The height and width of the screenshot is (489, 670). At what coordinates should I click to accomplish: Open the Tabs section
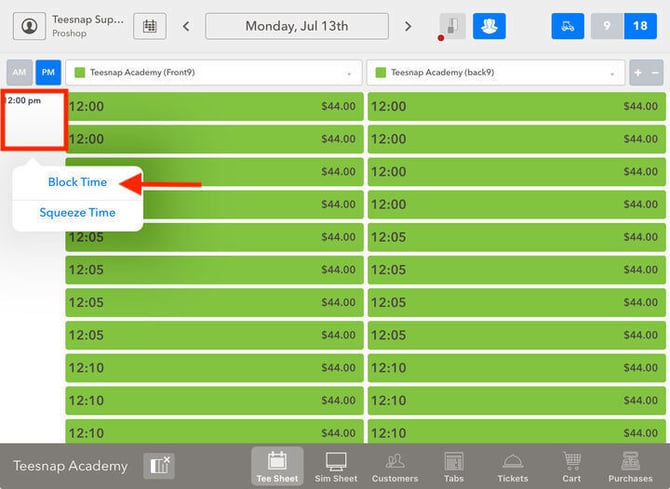(454, 466)
